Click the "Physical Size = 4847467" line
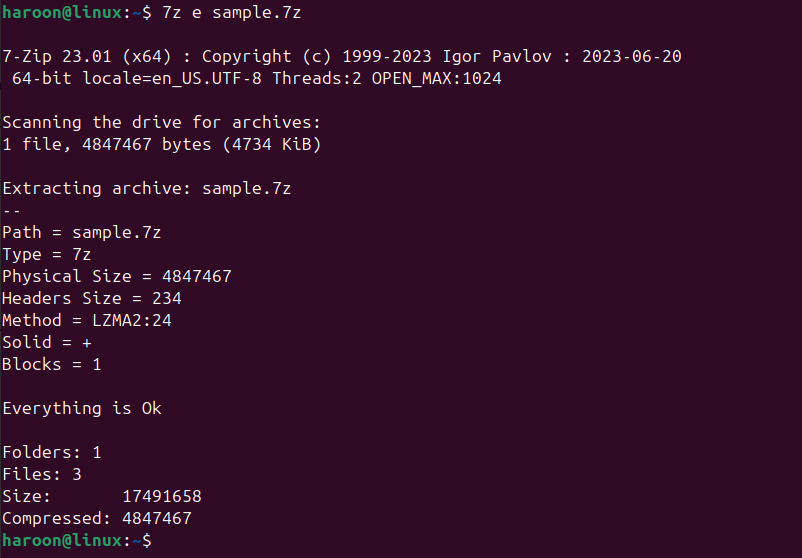The width and height of the screenshot is (802, 558). (x=116, y=276)
